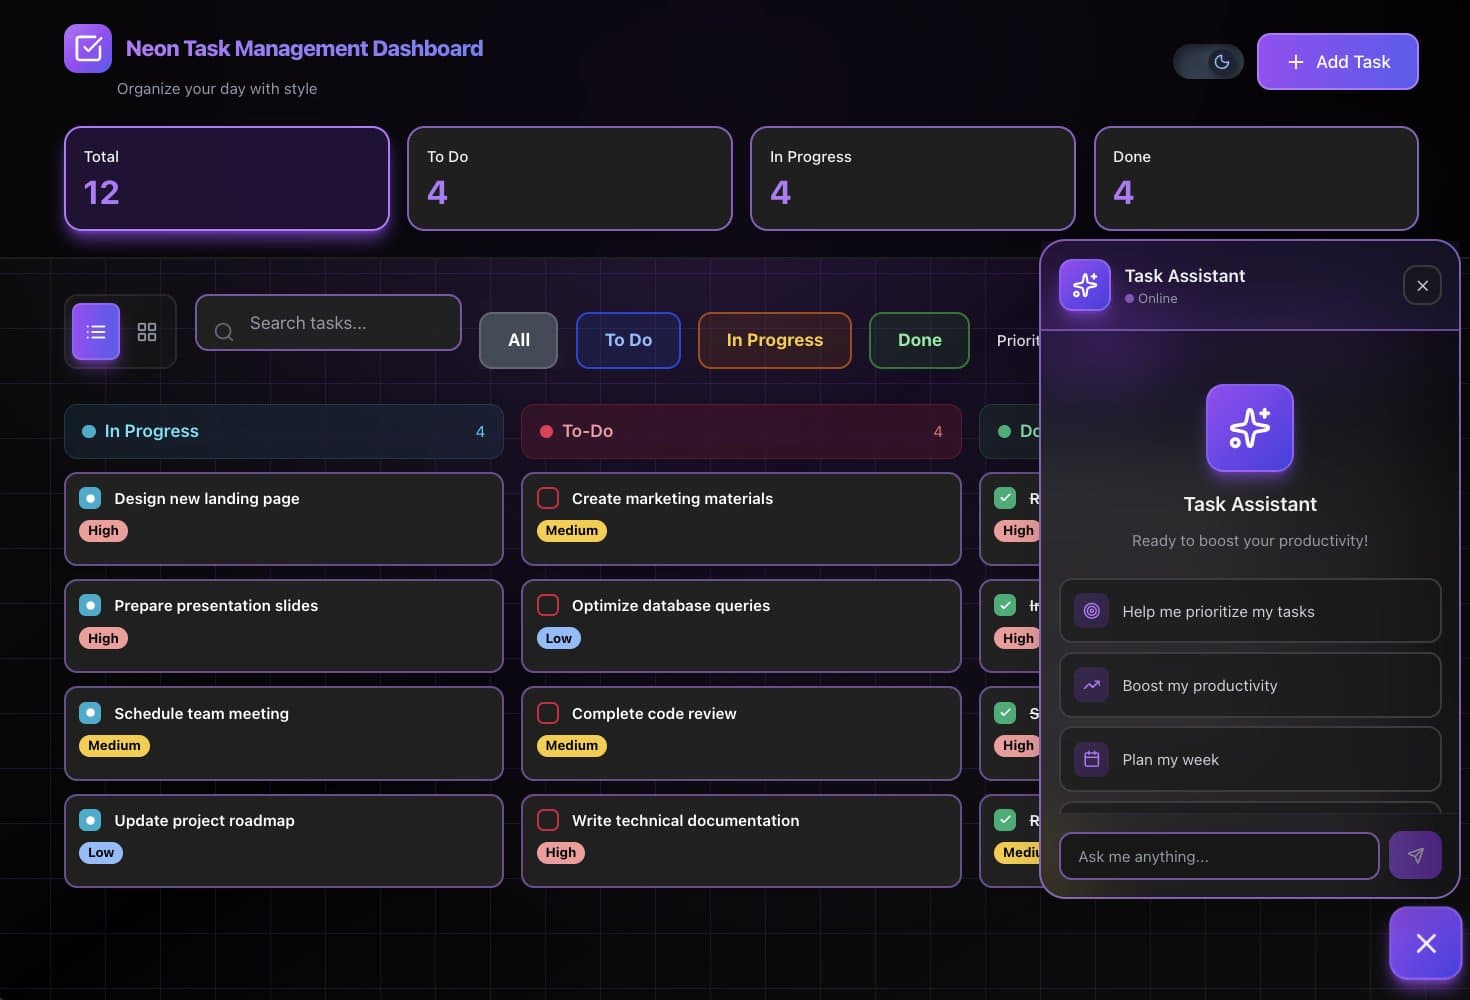Filter tasks by In Progress
Screen dimensions: 1470x1000
(775, 340)
